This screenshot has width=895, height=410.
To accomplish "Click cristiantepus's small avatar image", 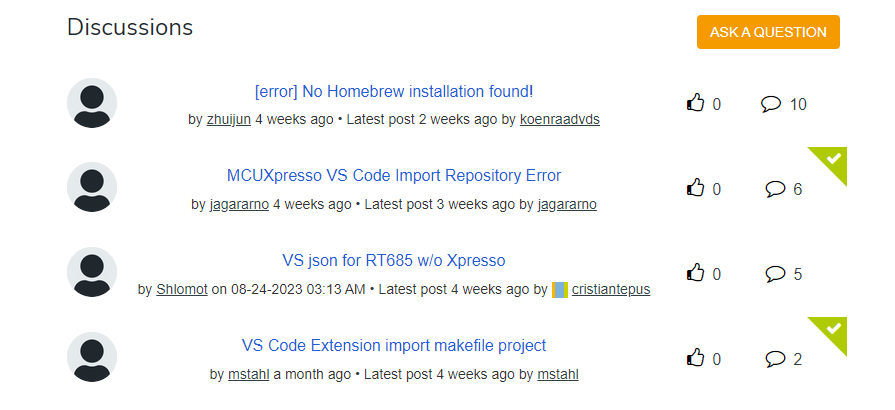I will click(560, 289).
